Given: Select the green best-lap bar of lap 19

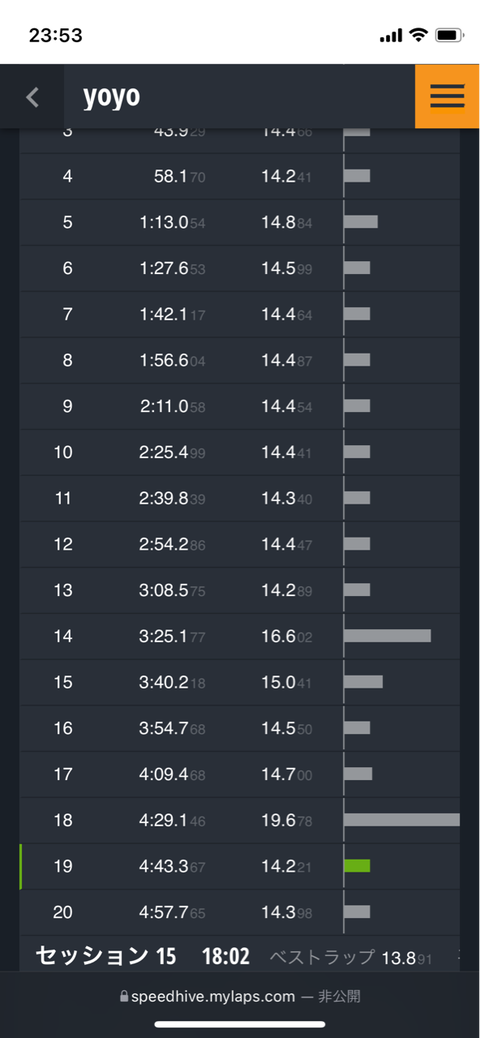Looking at the screenshot, I should point(357,865).
